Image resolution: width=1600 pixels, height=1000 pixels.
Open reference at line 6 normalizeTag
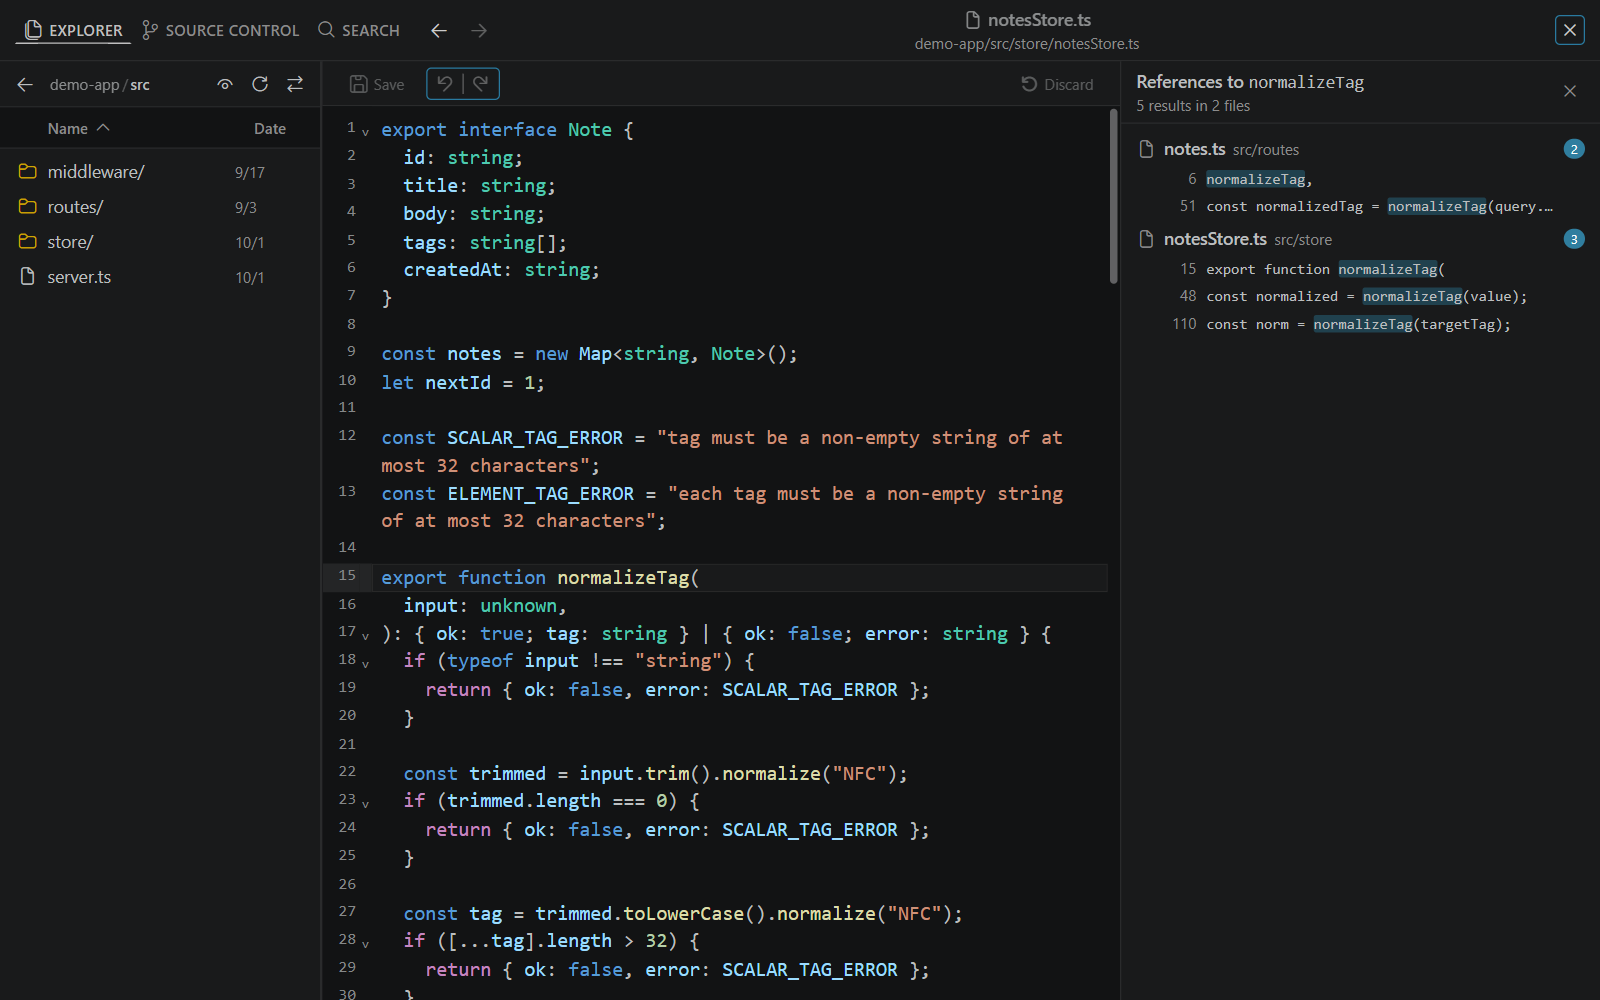pos(1360,179)
